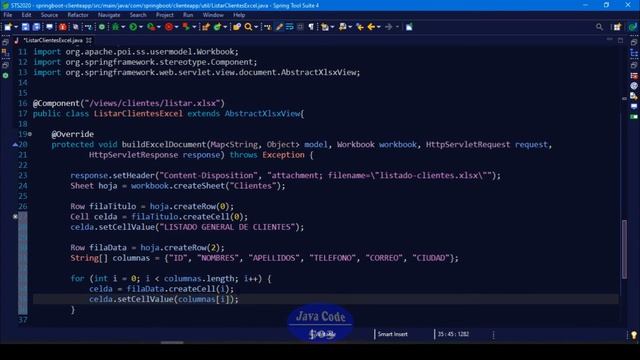Click the red toolbar icon after the console icon
Viewport: 640px width, 360px height.
[x=62, y=27]
